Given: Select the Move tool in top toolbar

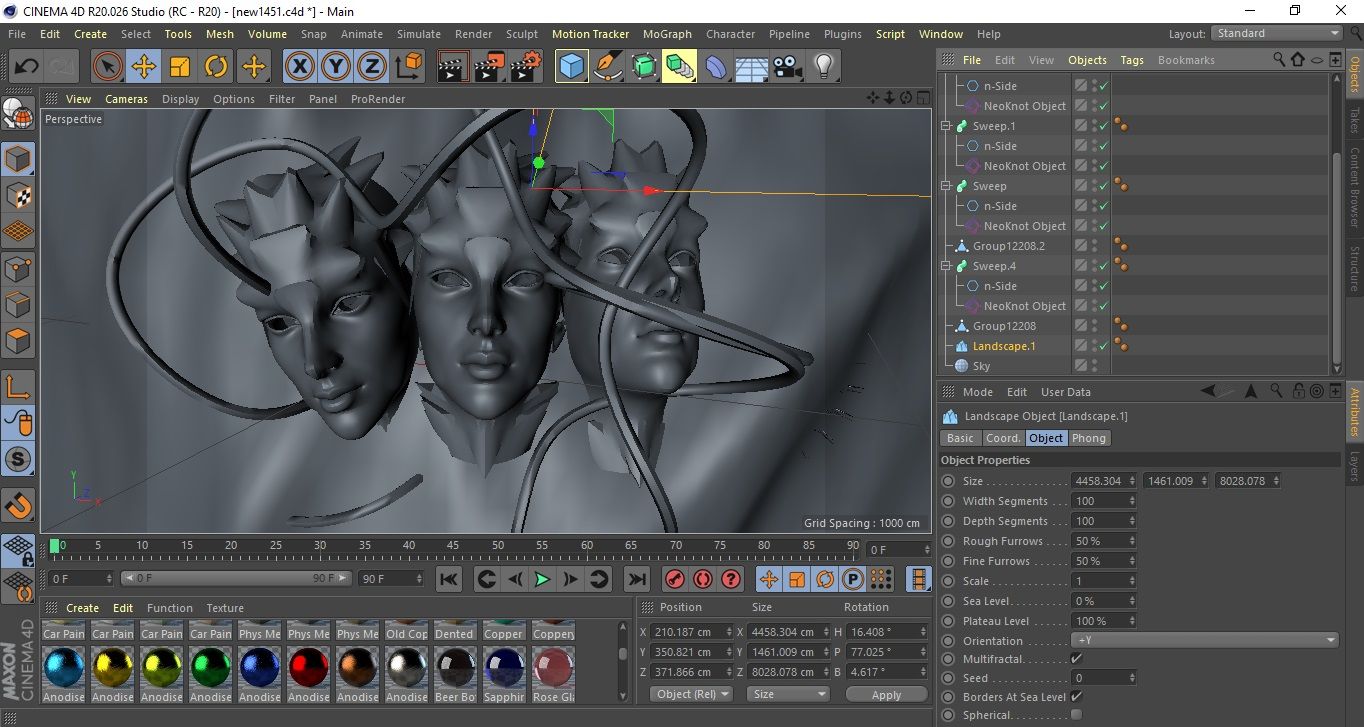Looking at the screenshot, I should [143, 67].
